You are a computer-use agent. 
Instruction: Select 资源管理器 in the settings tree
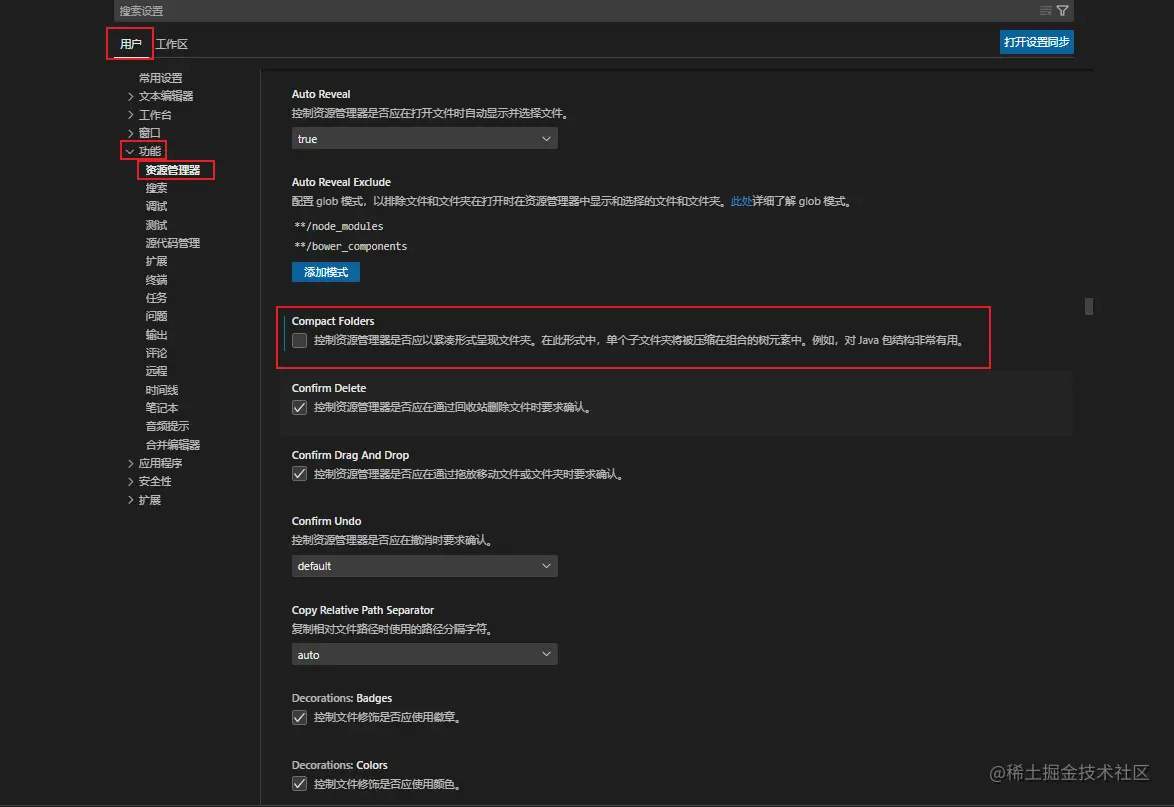click(x=173, y=170)
